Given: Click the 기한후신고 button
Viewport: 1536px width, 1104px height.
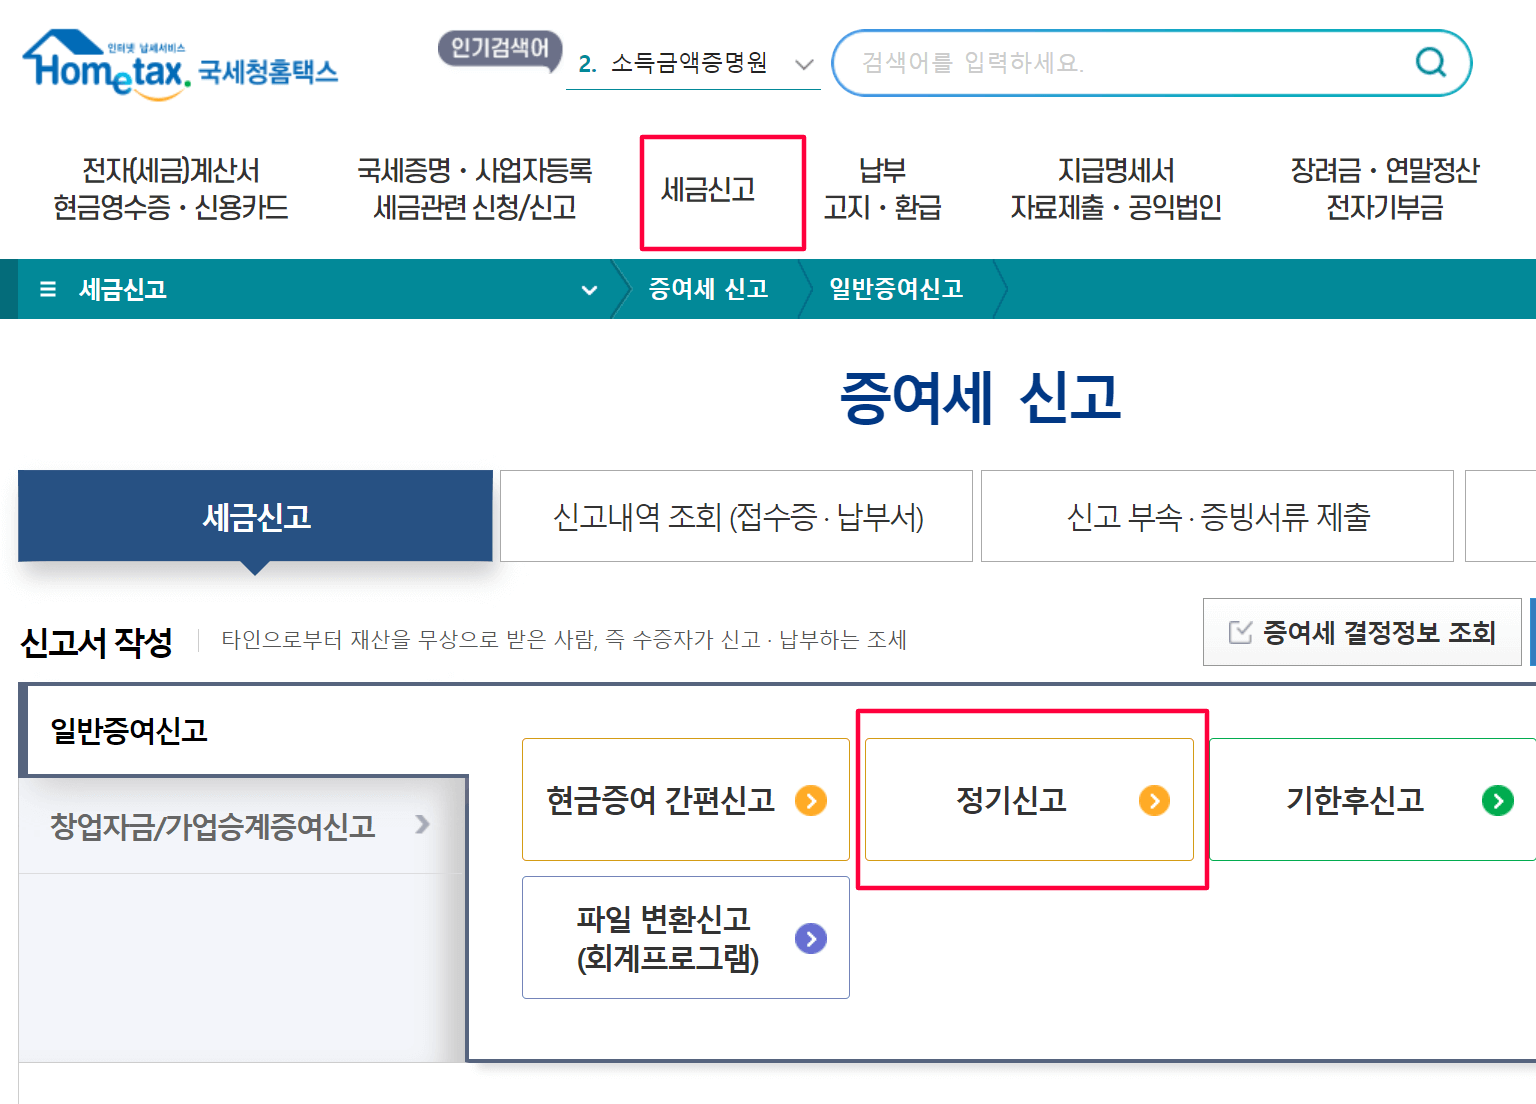Looking at the screenshot, I should click(x=1372, y=800).
